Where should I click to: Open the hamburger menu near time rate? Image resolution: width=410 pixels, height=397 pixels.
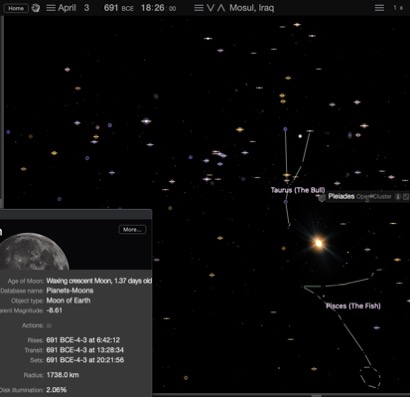click(x=379, y=8)
